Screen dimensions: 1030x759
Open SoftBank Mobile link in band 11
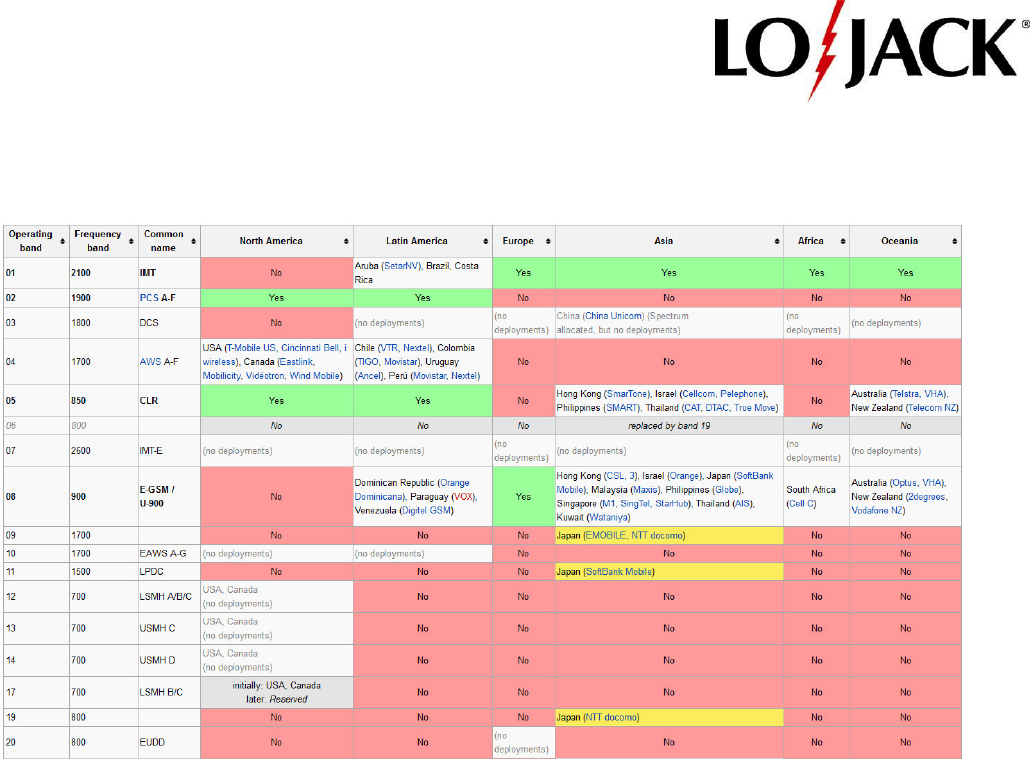619,572
